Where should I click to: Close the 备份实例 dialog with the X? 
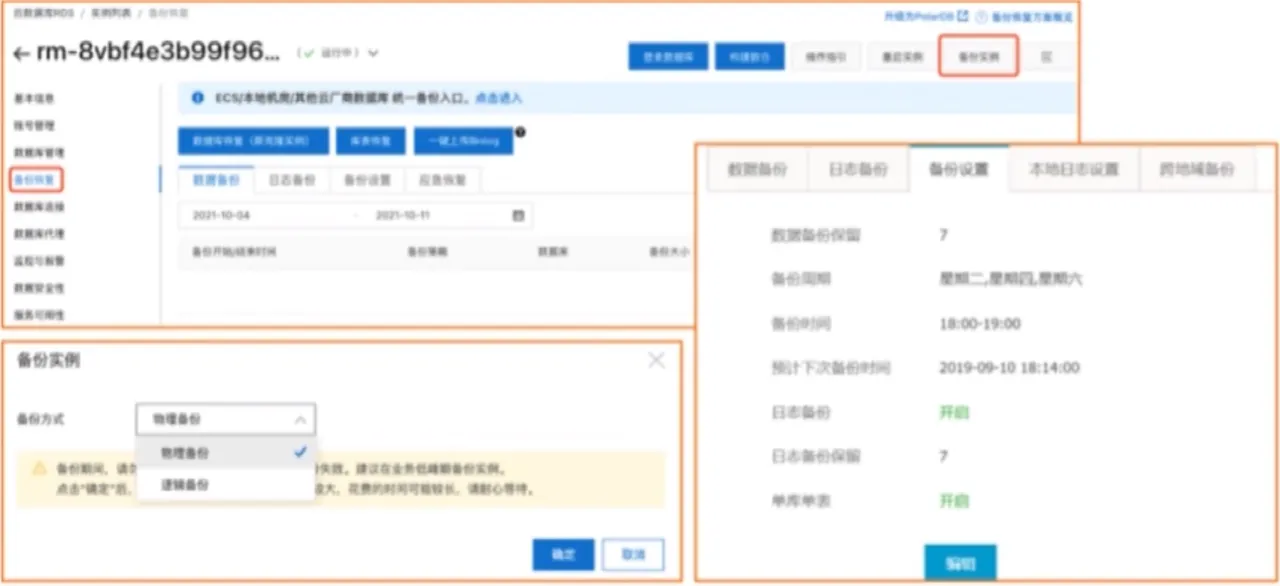coord(656,360)
